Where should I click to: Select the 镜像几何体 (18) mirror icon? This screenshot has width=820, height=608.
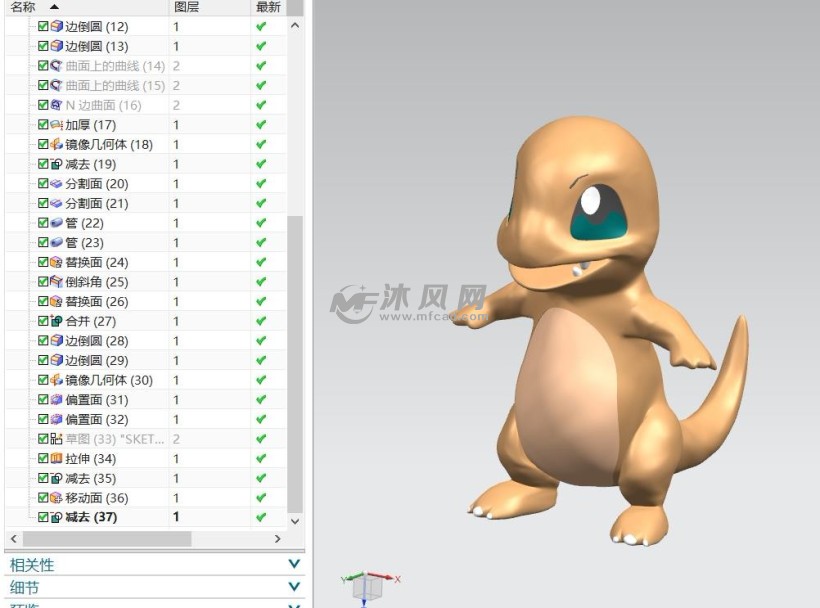pyautogui.click(x=56, y=144)
